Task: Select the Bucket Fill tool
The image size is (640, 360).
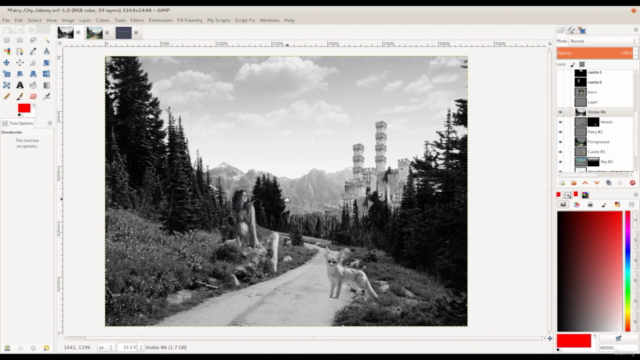Action: tap(33, 85)
